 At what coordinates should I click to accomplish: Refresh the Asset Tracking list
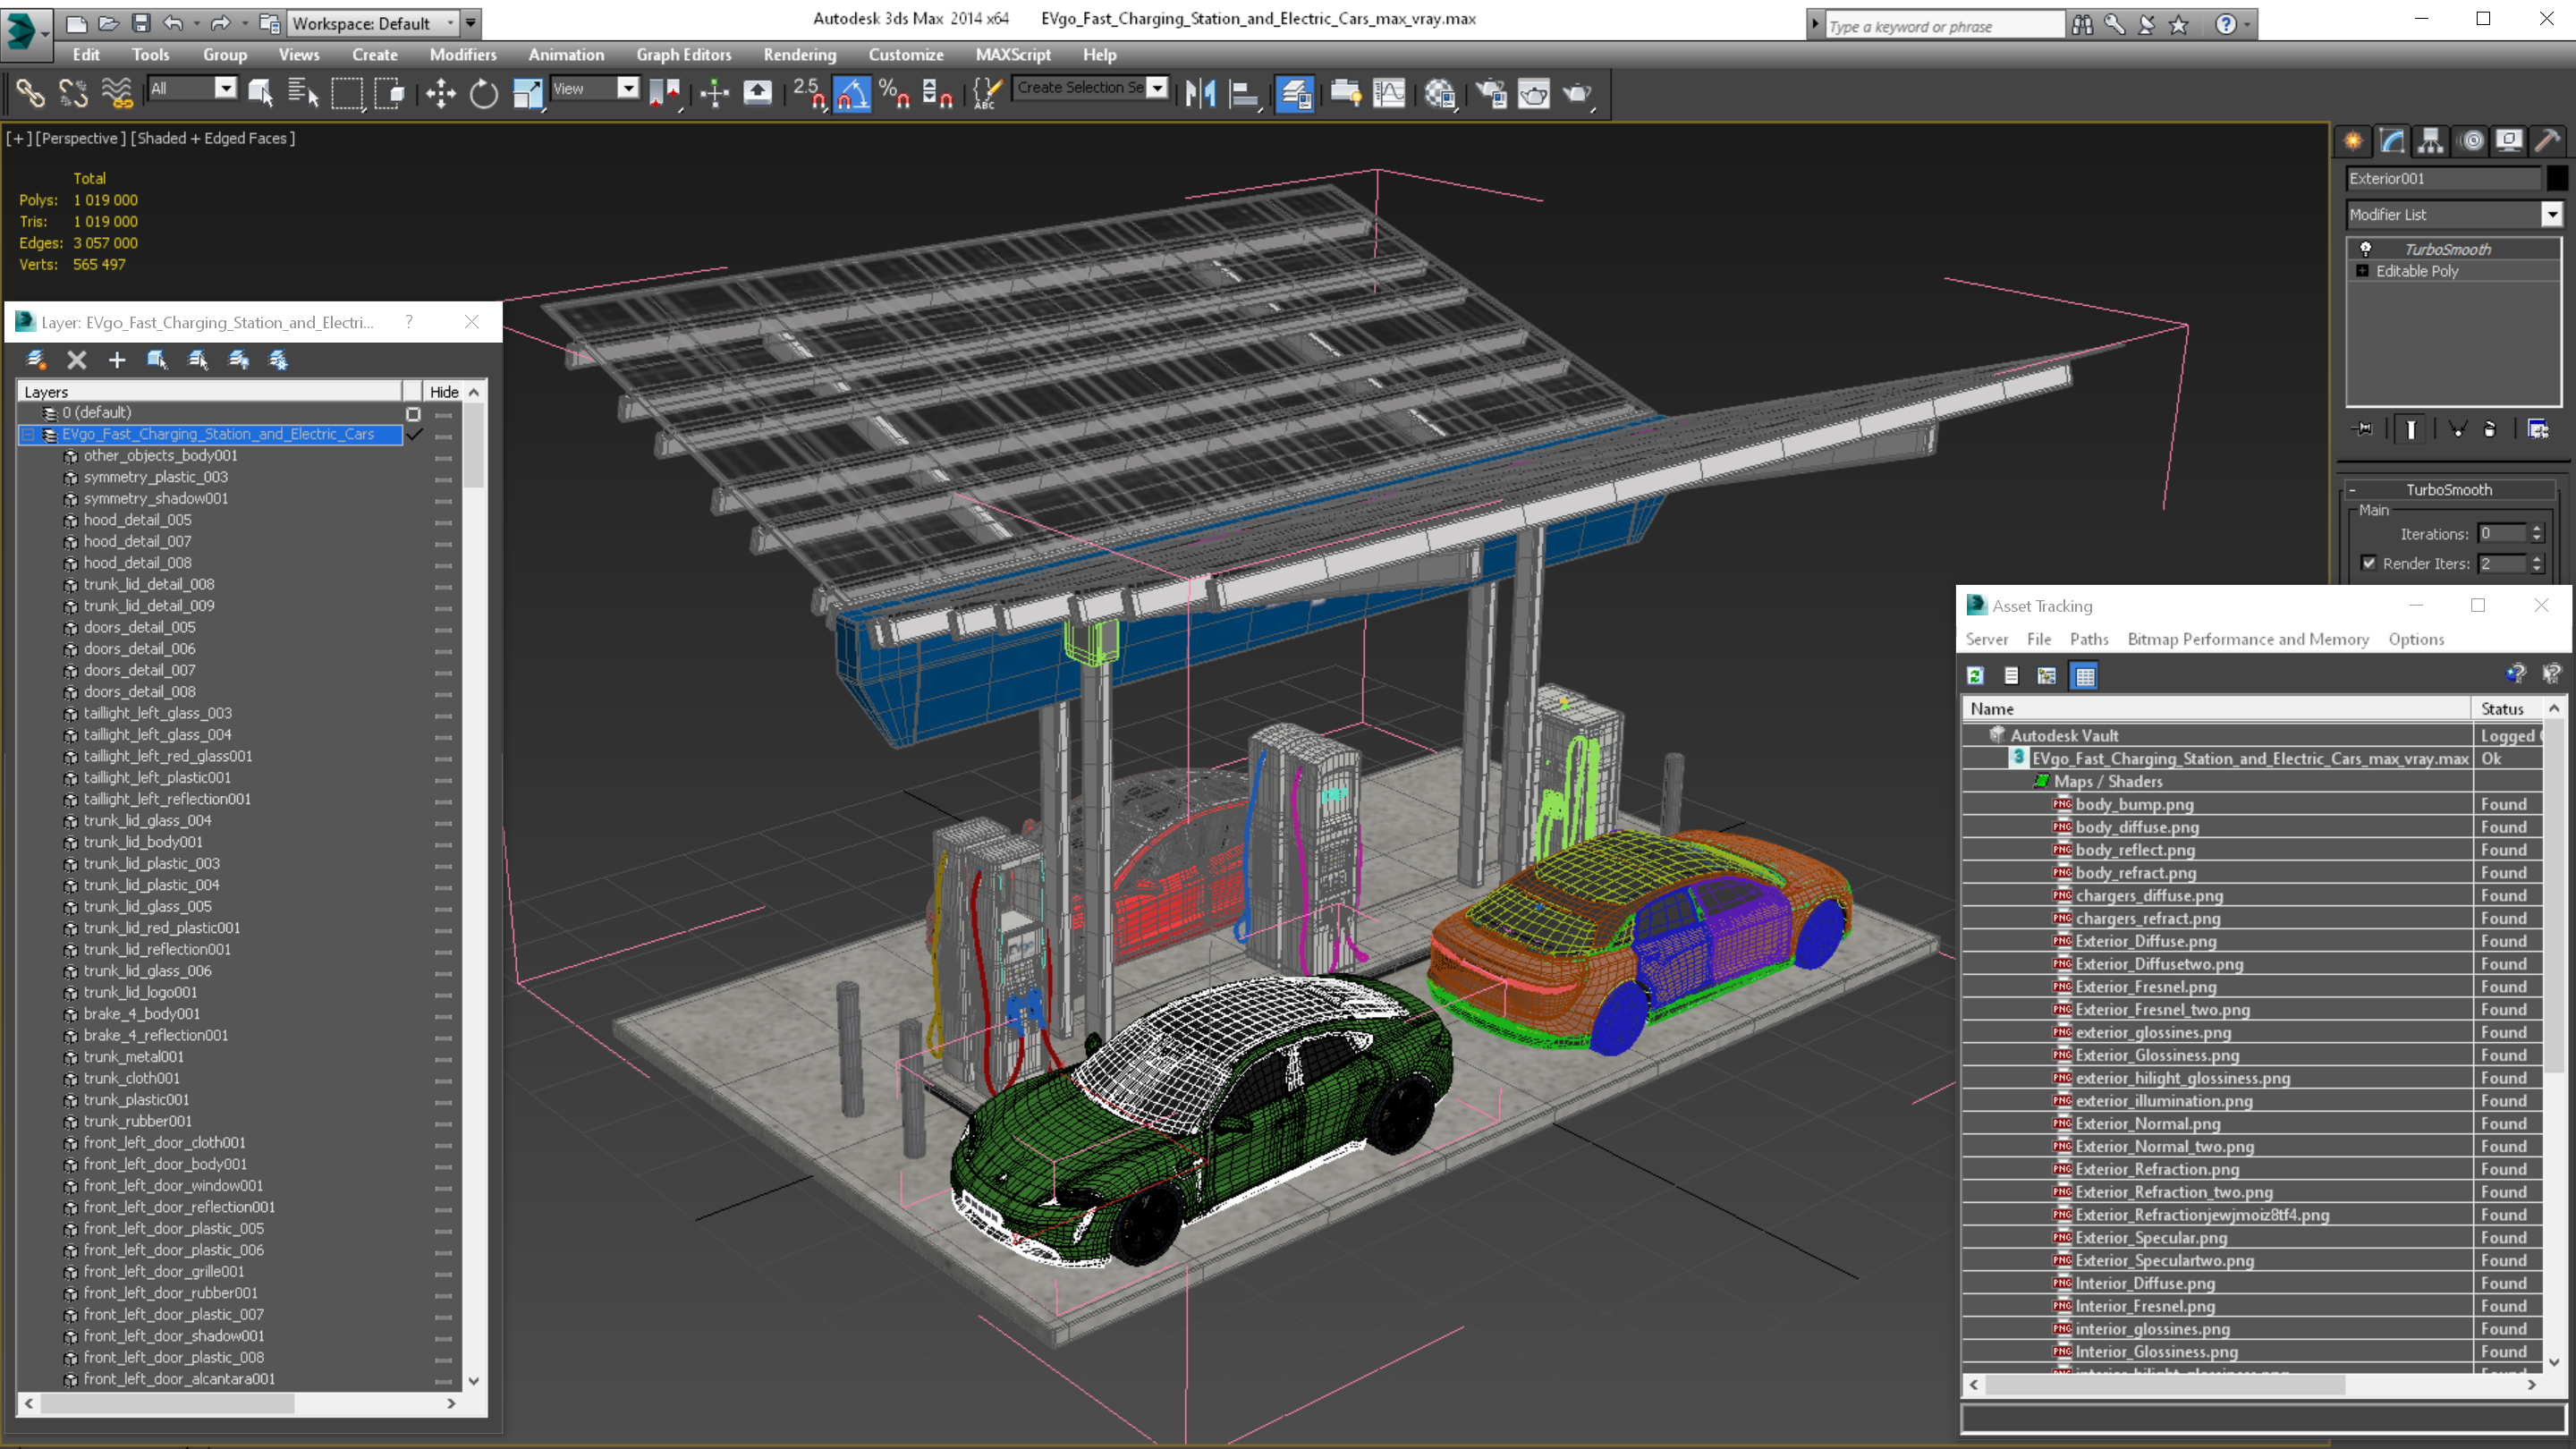(1975, 676)
